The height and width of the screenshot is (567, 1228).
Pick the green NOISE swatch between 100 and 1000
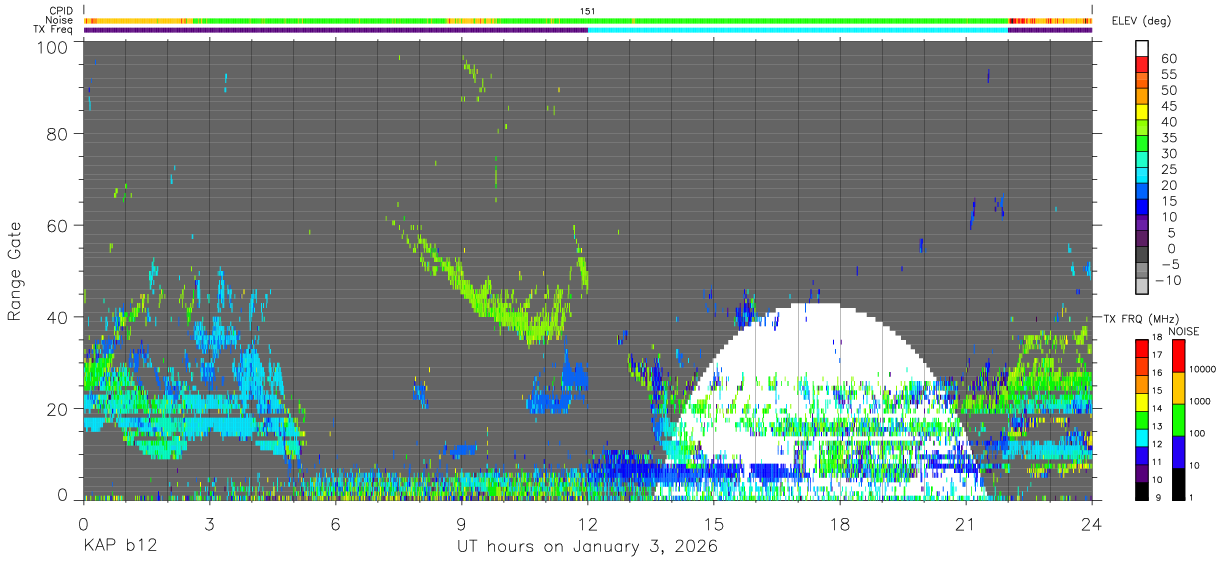[1178, 419]
